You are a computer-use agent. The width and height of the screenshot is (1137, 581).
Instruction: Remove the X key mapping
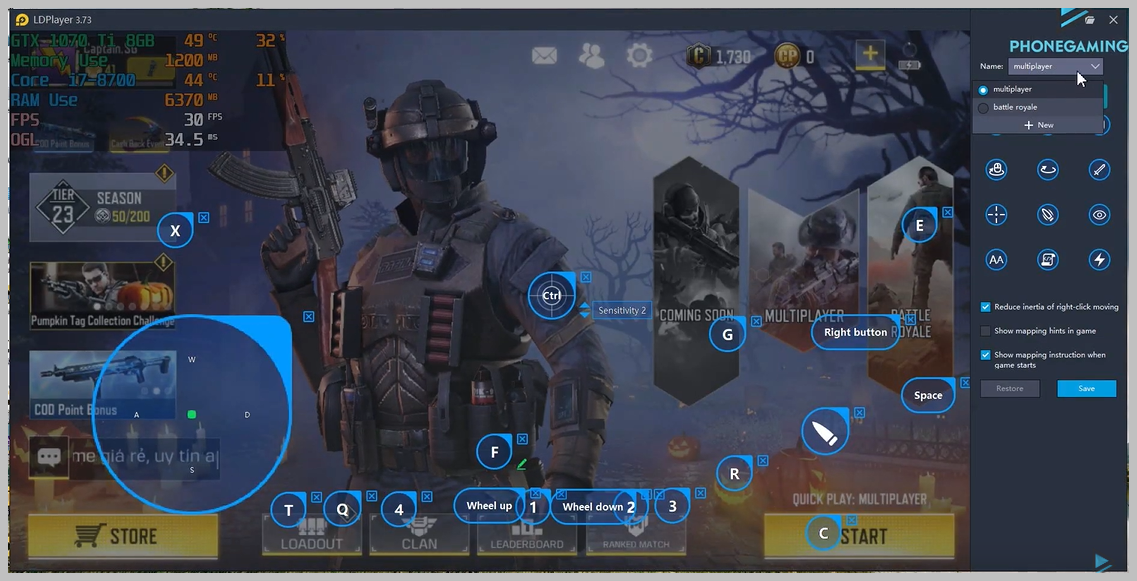(x=204, y=217)
